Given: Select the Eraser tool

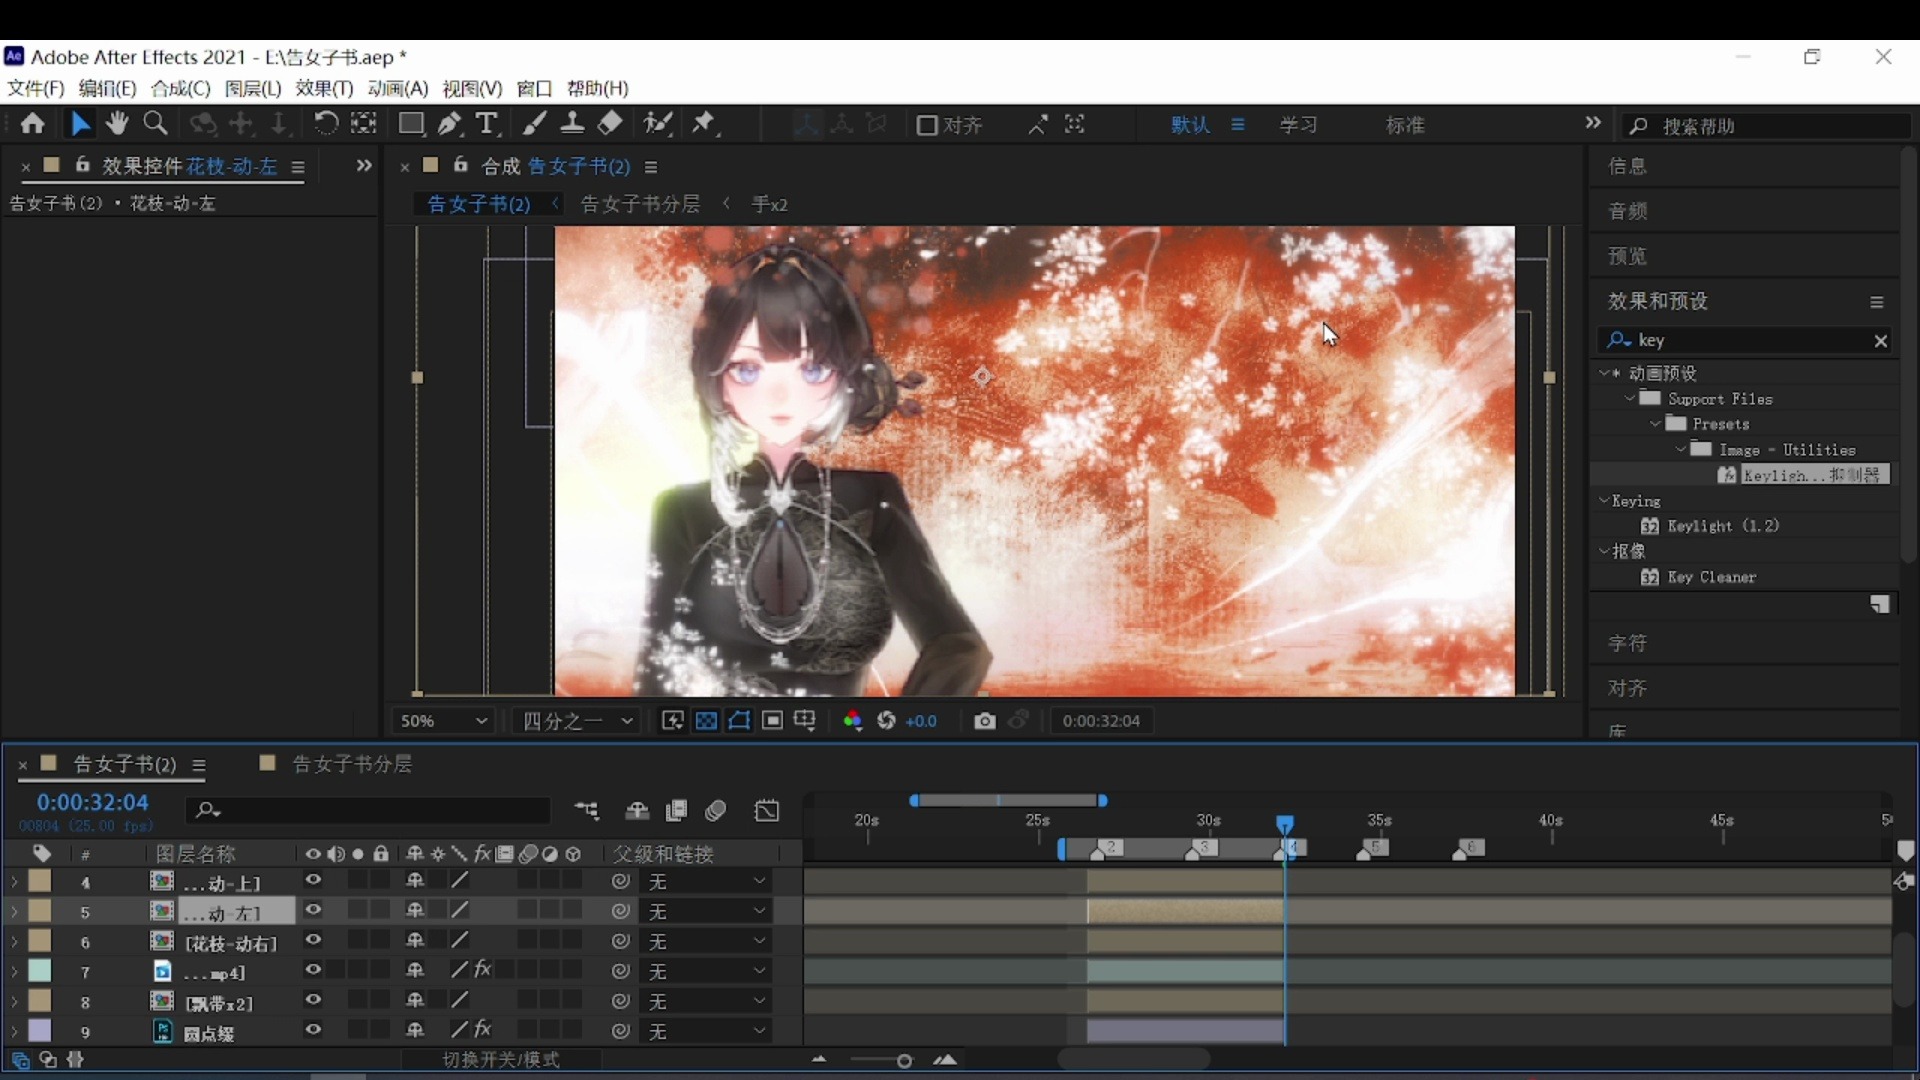Looking at the screenshot, I should pos(610,124).
